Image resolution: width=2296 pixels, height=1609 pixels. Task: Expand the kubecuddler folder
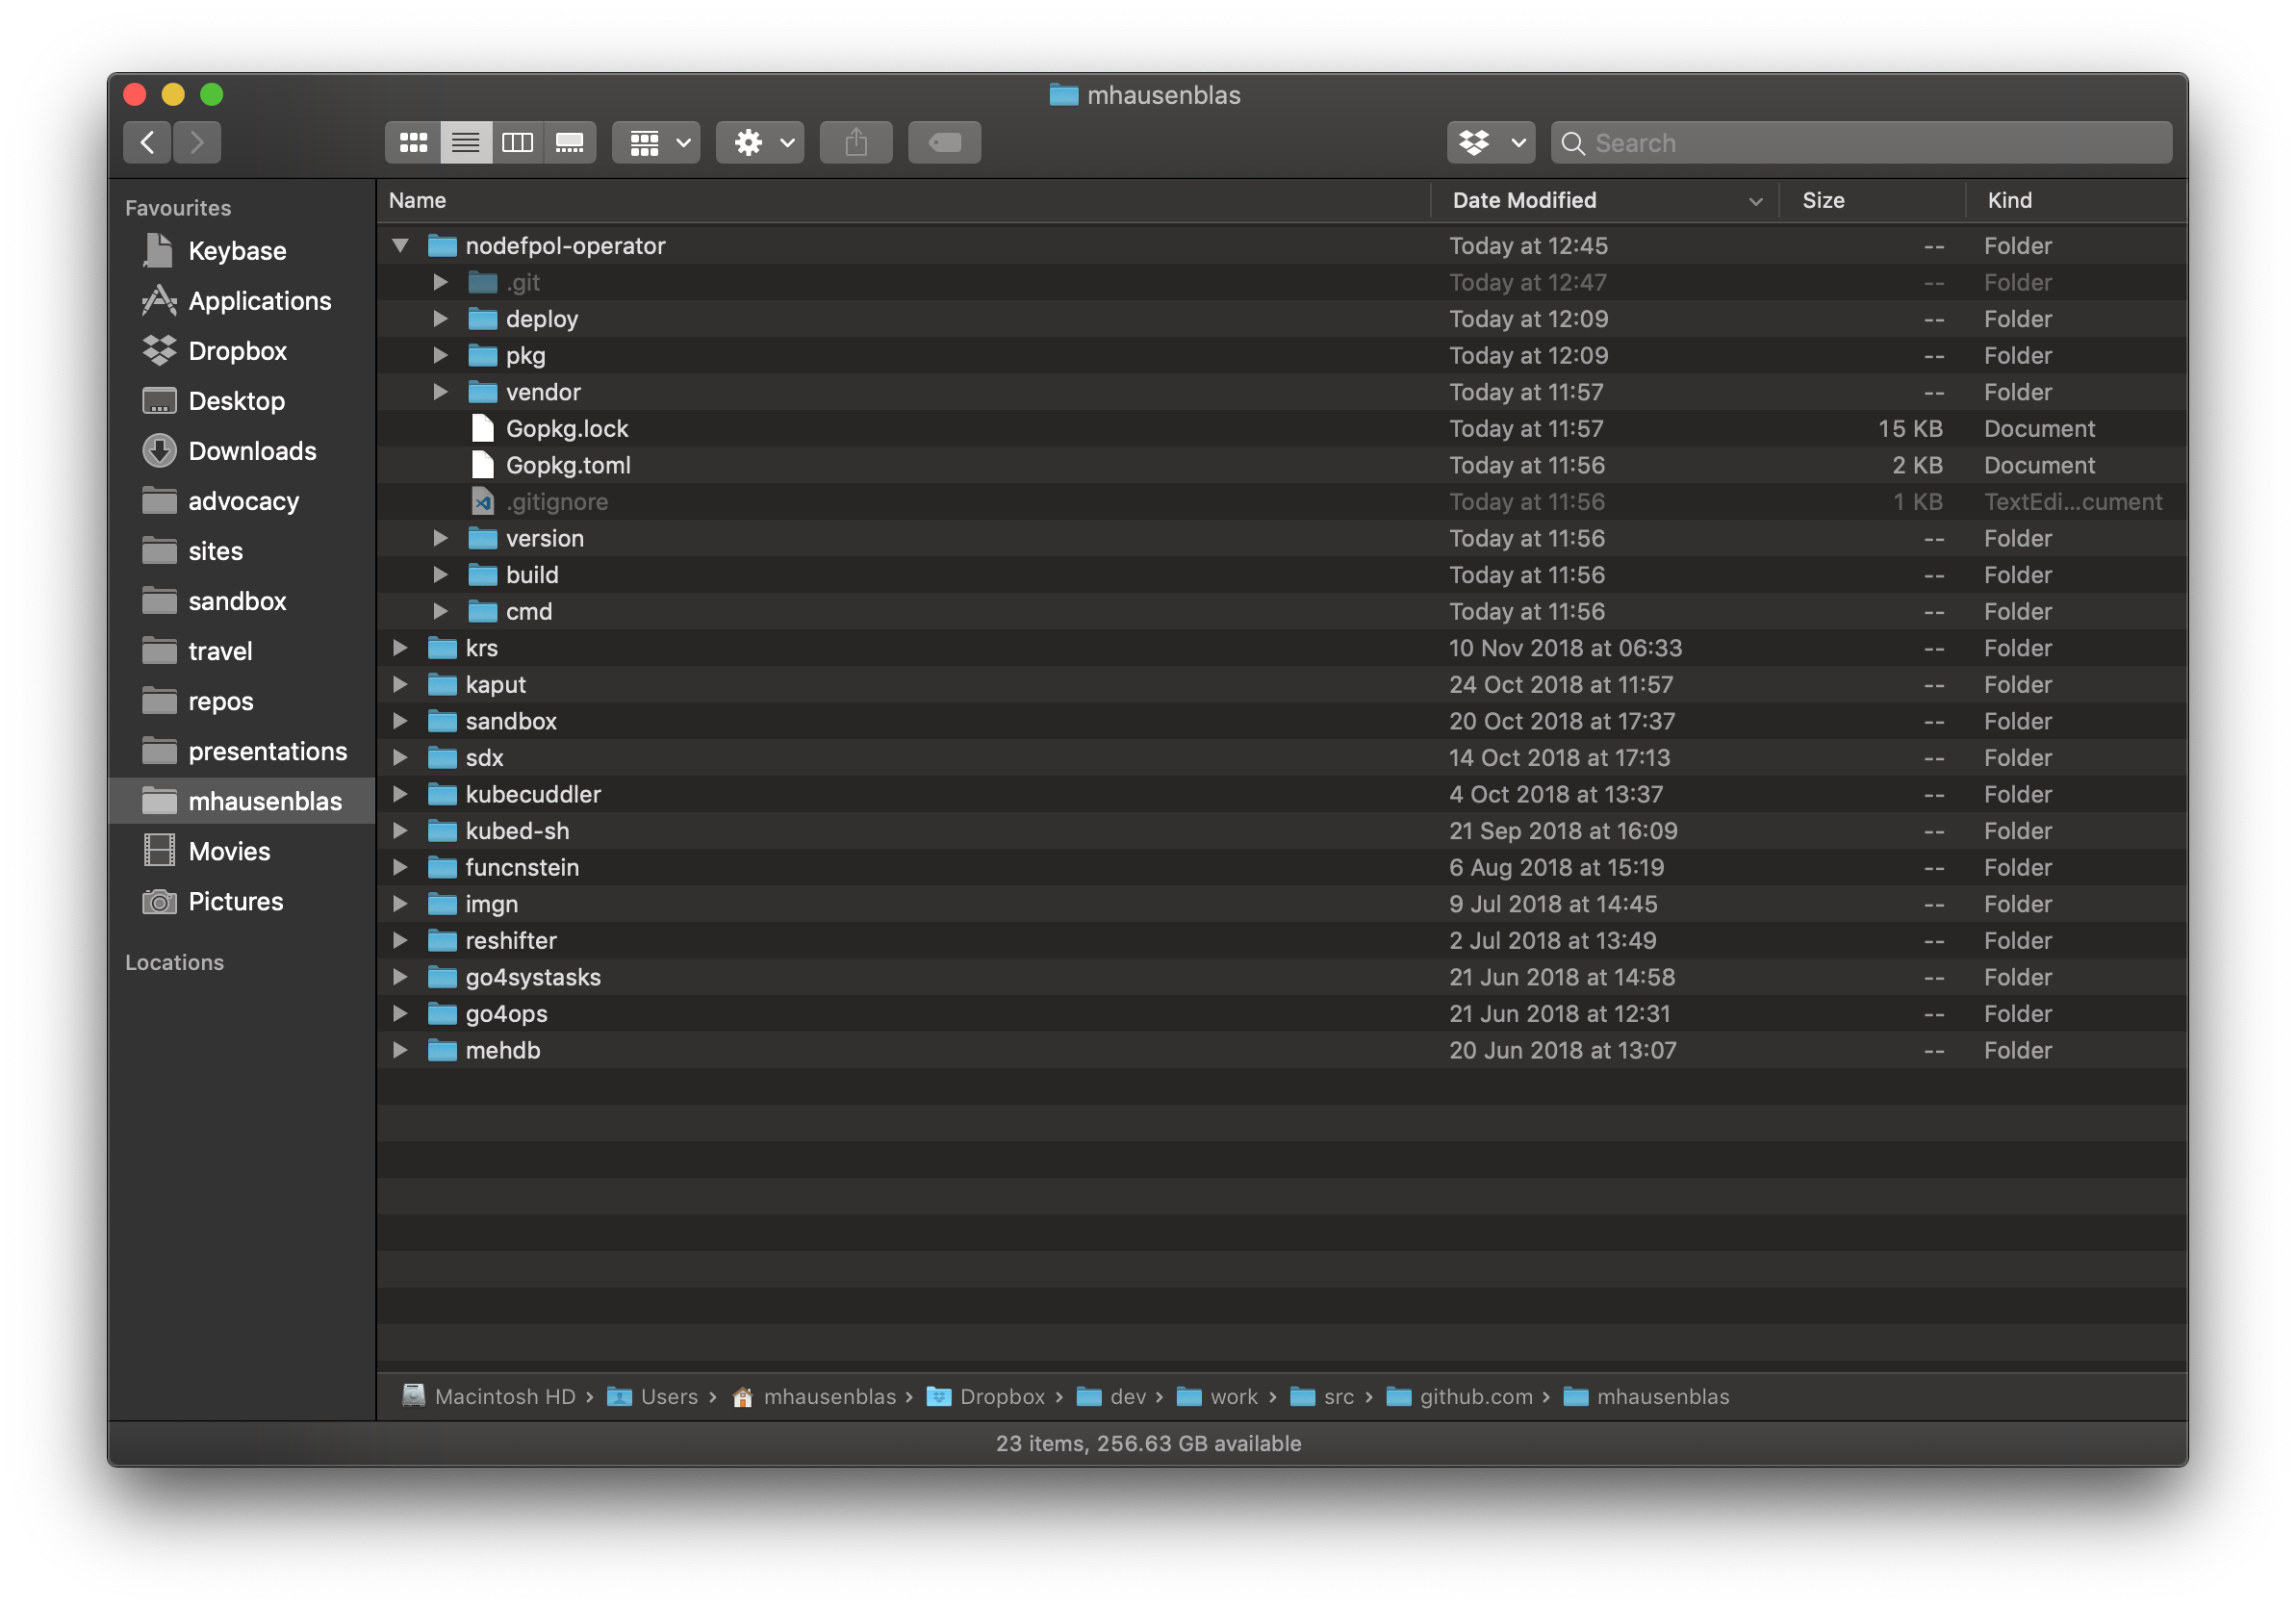click(x=400, y=794)
